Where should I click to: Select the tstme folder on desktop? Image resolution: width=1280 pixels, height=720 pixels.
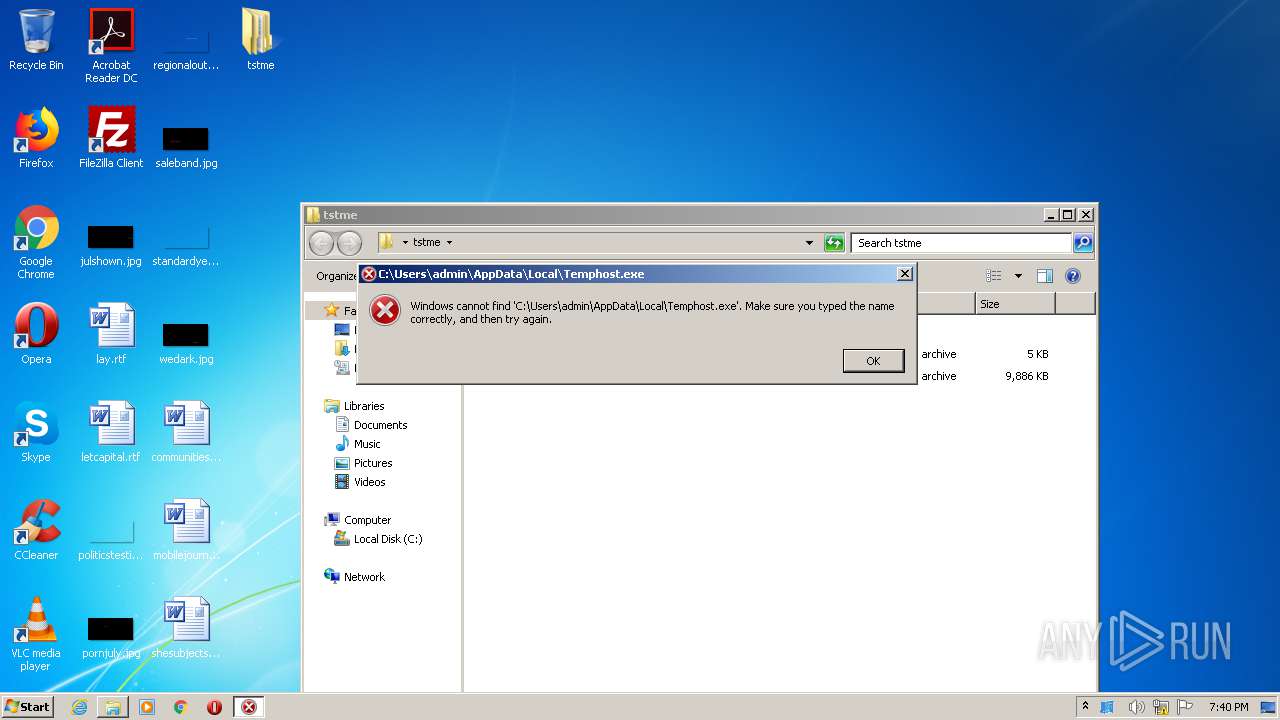[260, 40]
